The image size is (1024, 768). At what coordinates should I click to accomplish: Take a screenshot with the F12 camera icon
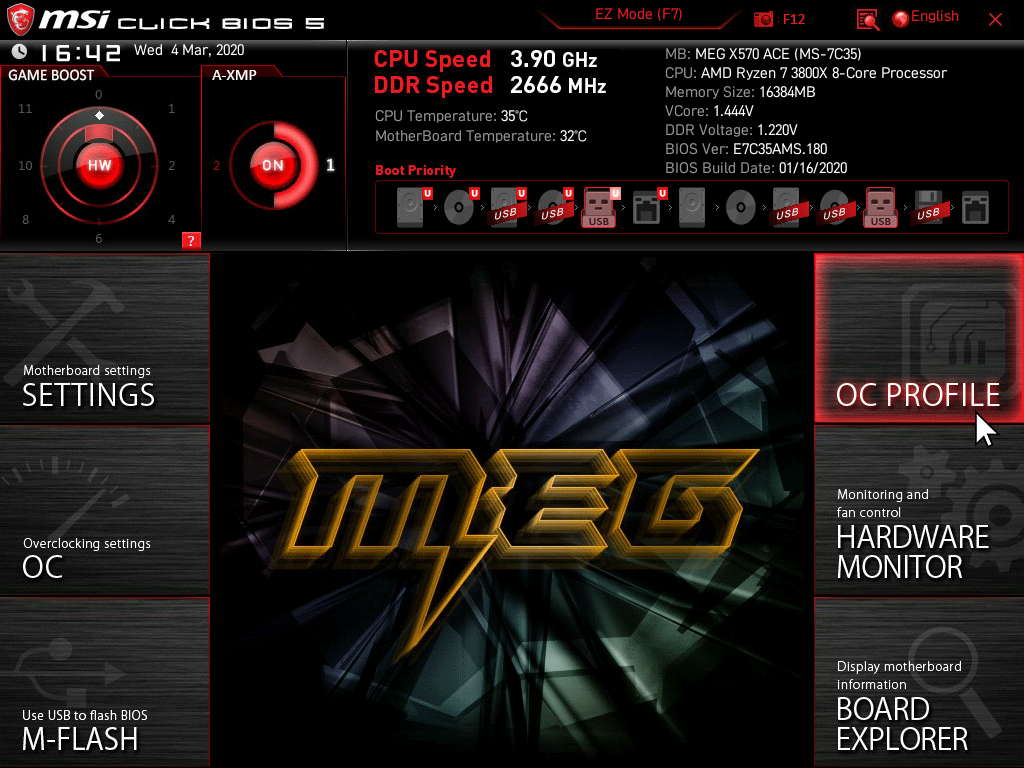tap(763, 20)
